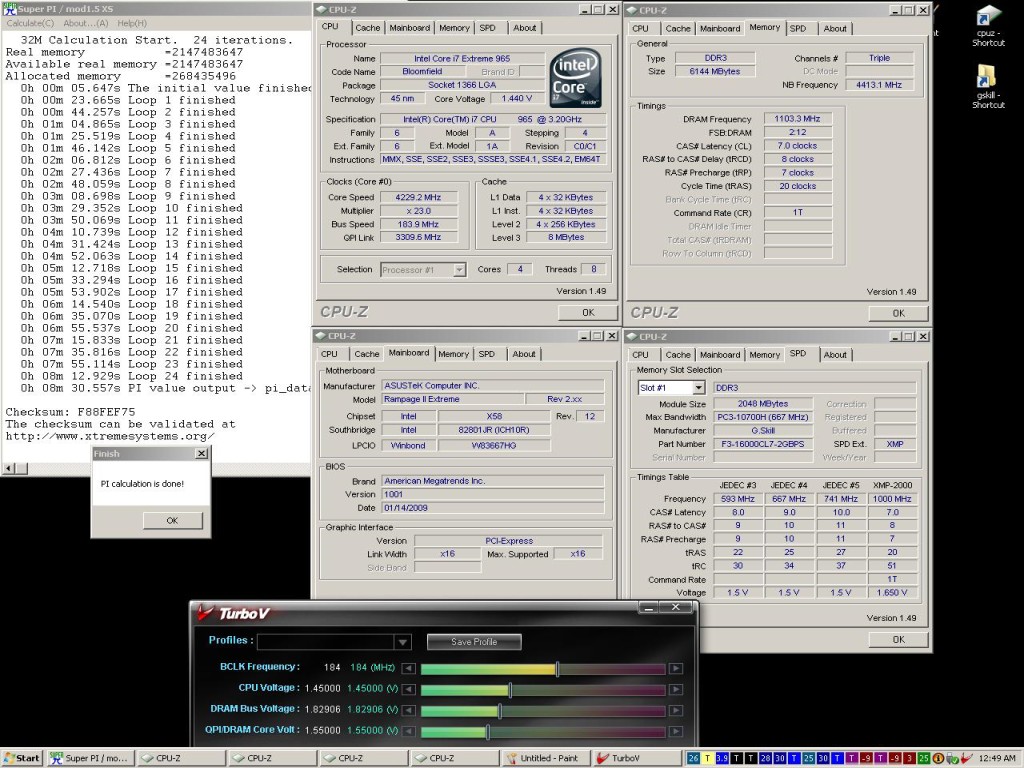Increase DRAM Bus Voltage using right arrow
Image resolution: width=1024 pixels, height=768 pixels.
[676, 710]
